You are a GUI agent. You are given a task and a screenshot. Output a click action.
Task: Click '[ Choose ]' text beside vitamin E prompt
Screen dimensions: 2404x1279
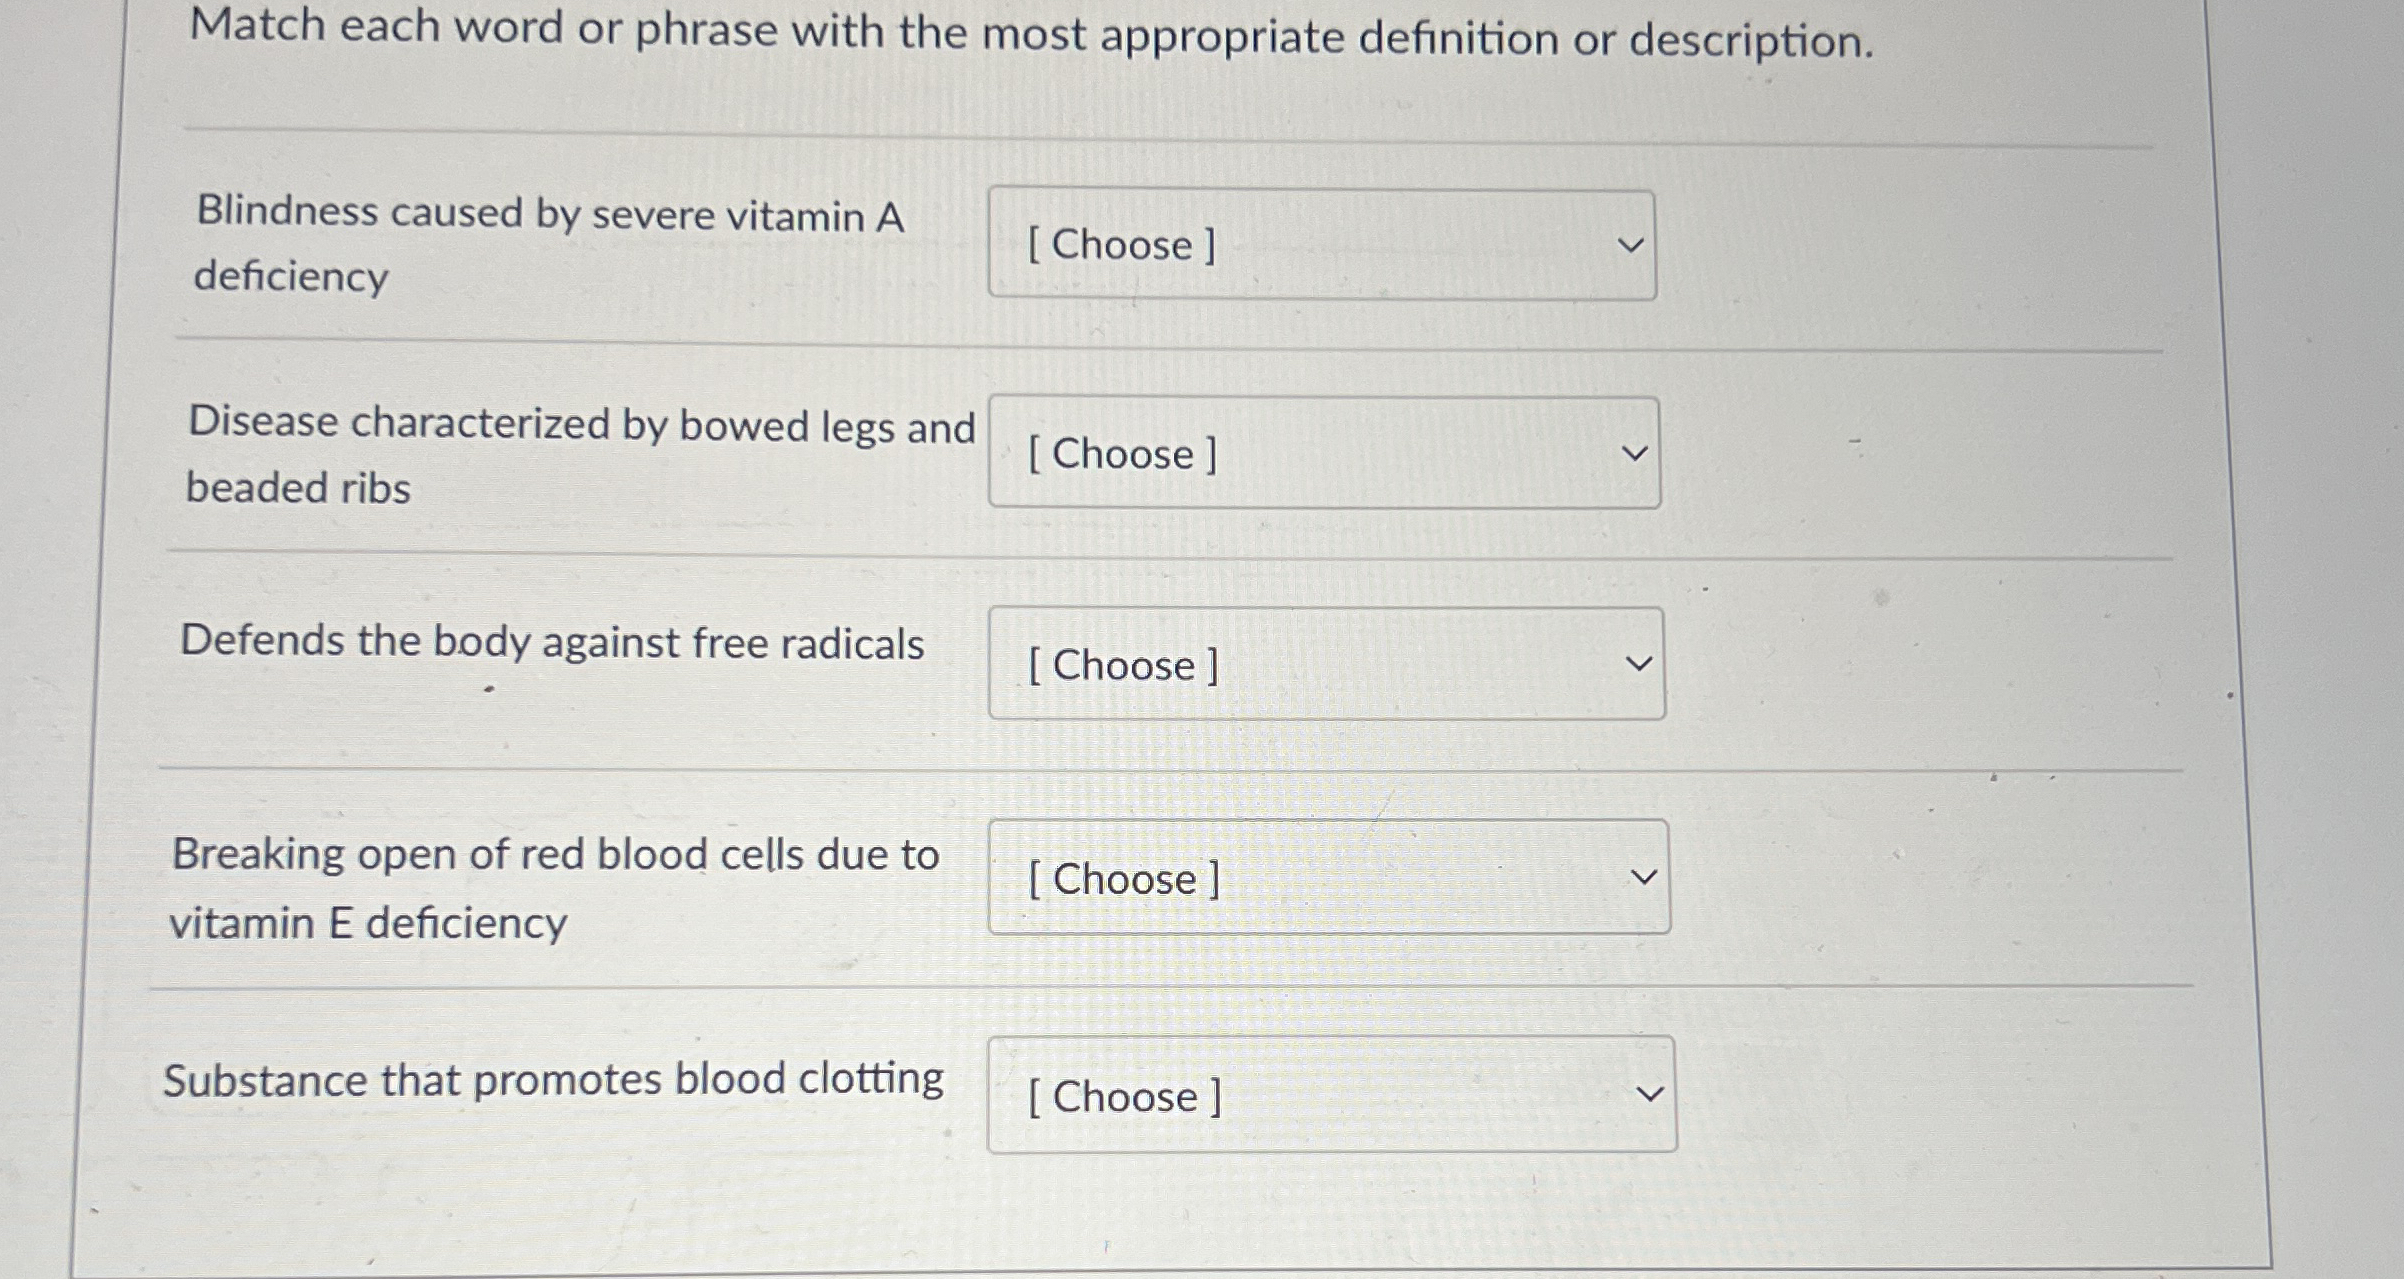click(x=1124, y=880)
